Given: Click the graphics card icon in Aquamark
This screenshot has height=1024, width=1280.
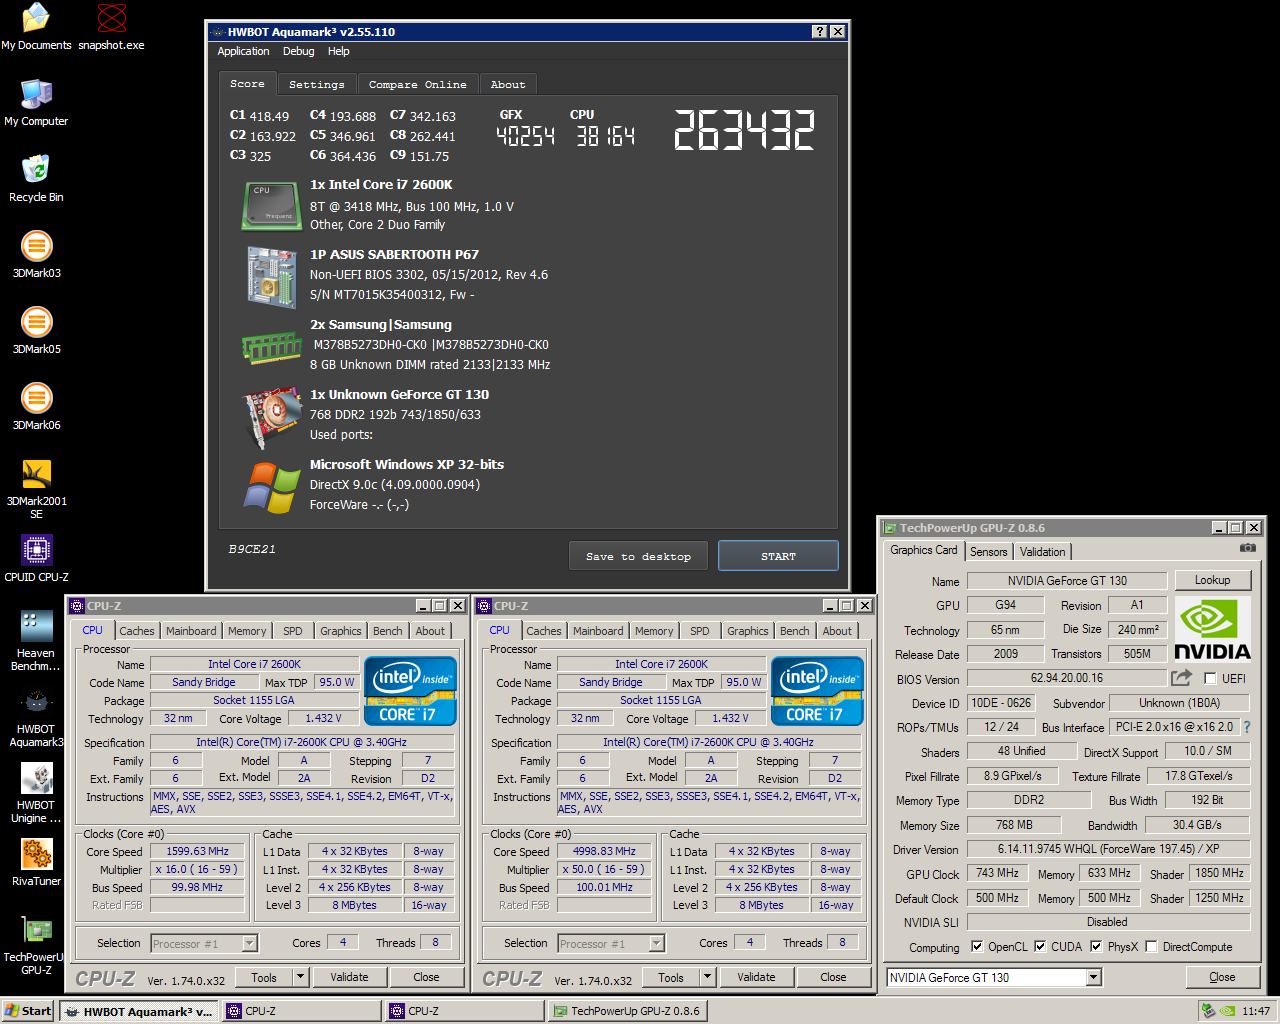Looking at the screenshot, I should coord(272,417).
